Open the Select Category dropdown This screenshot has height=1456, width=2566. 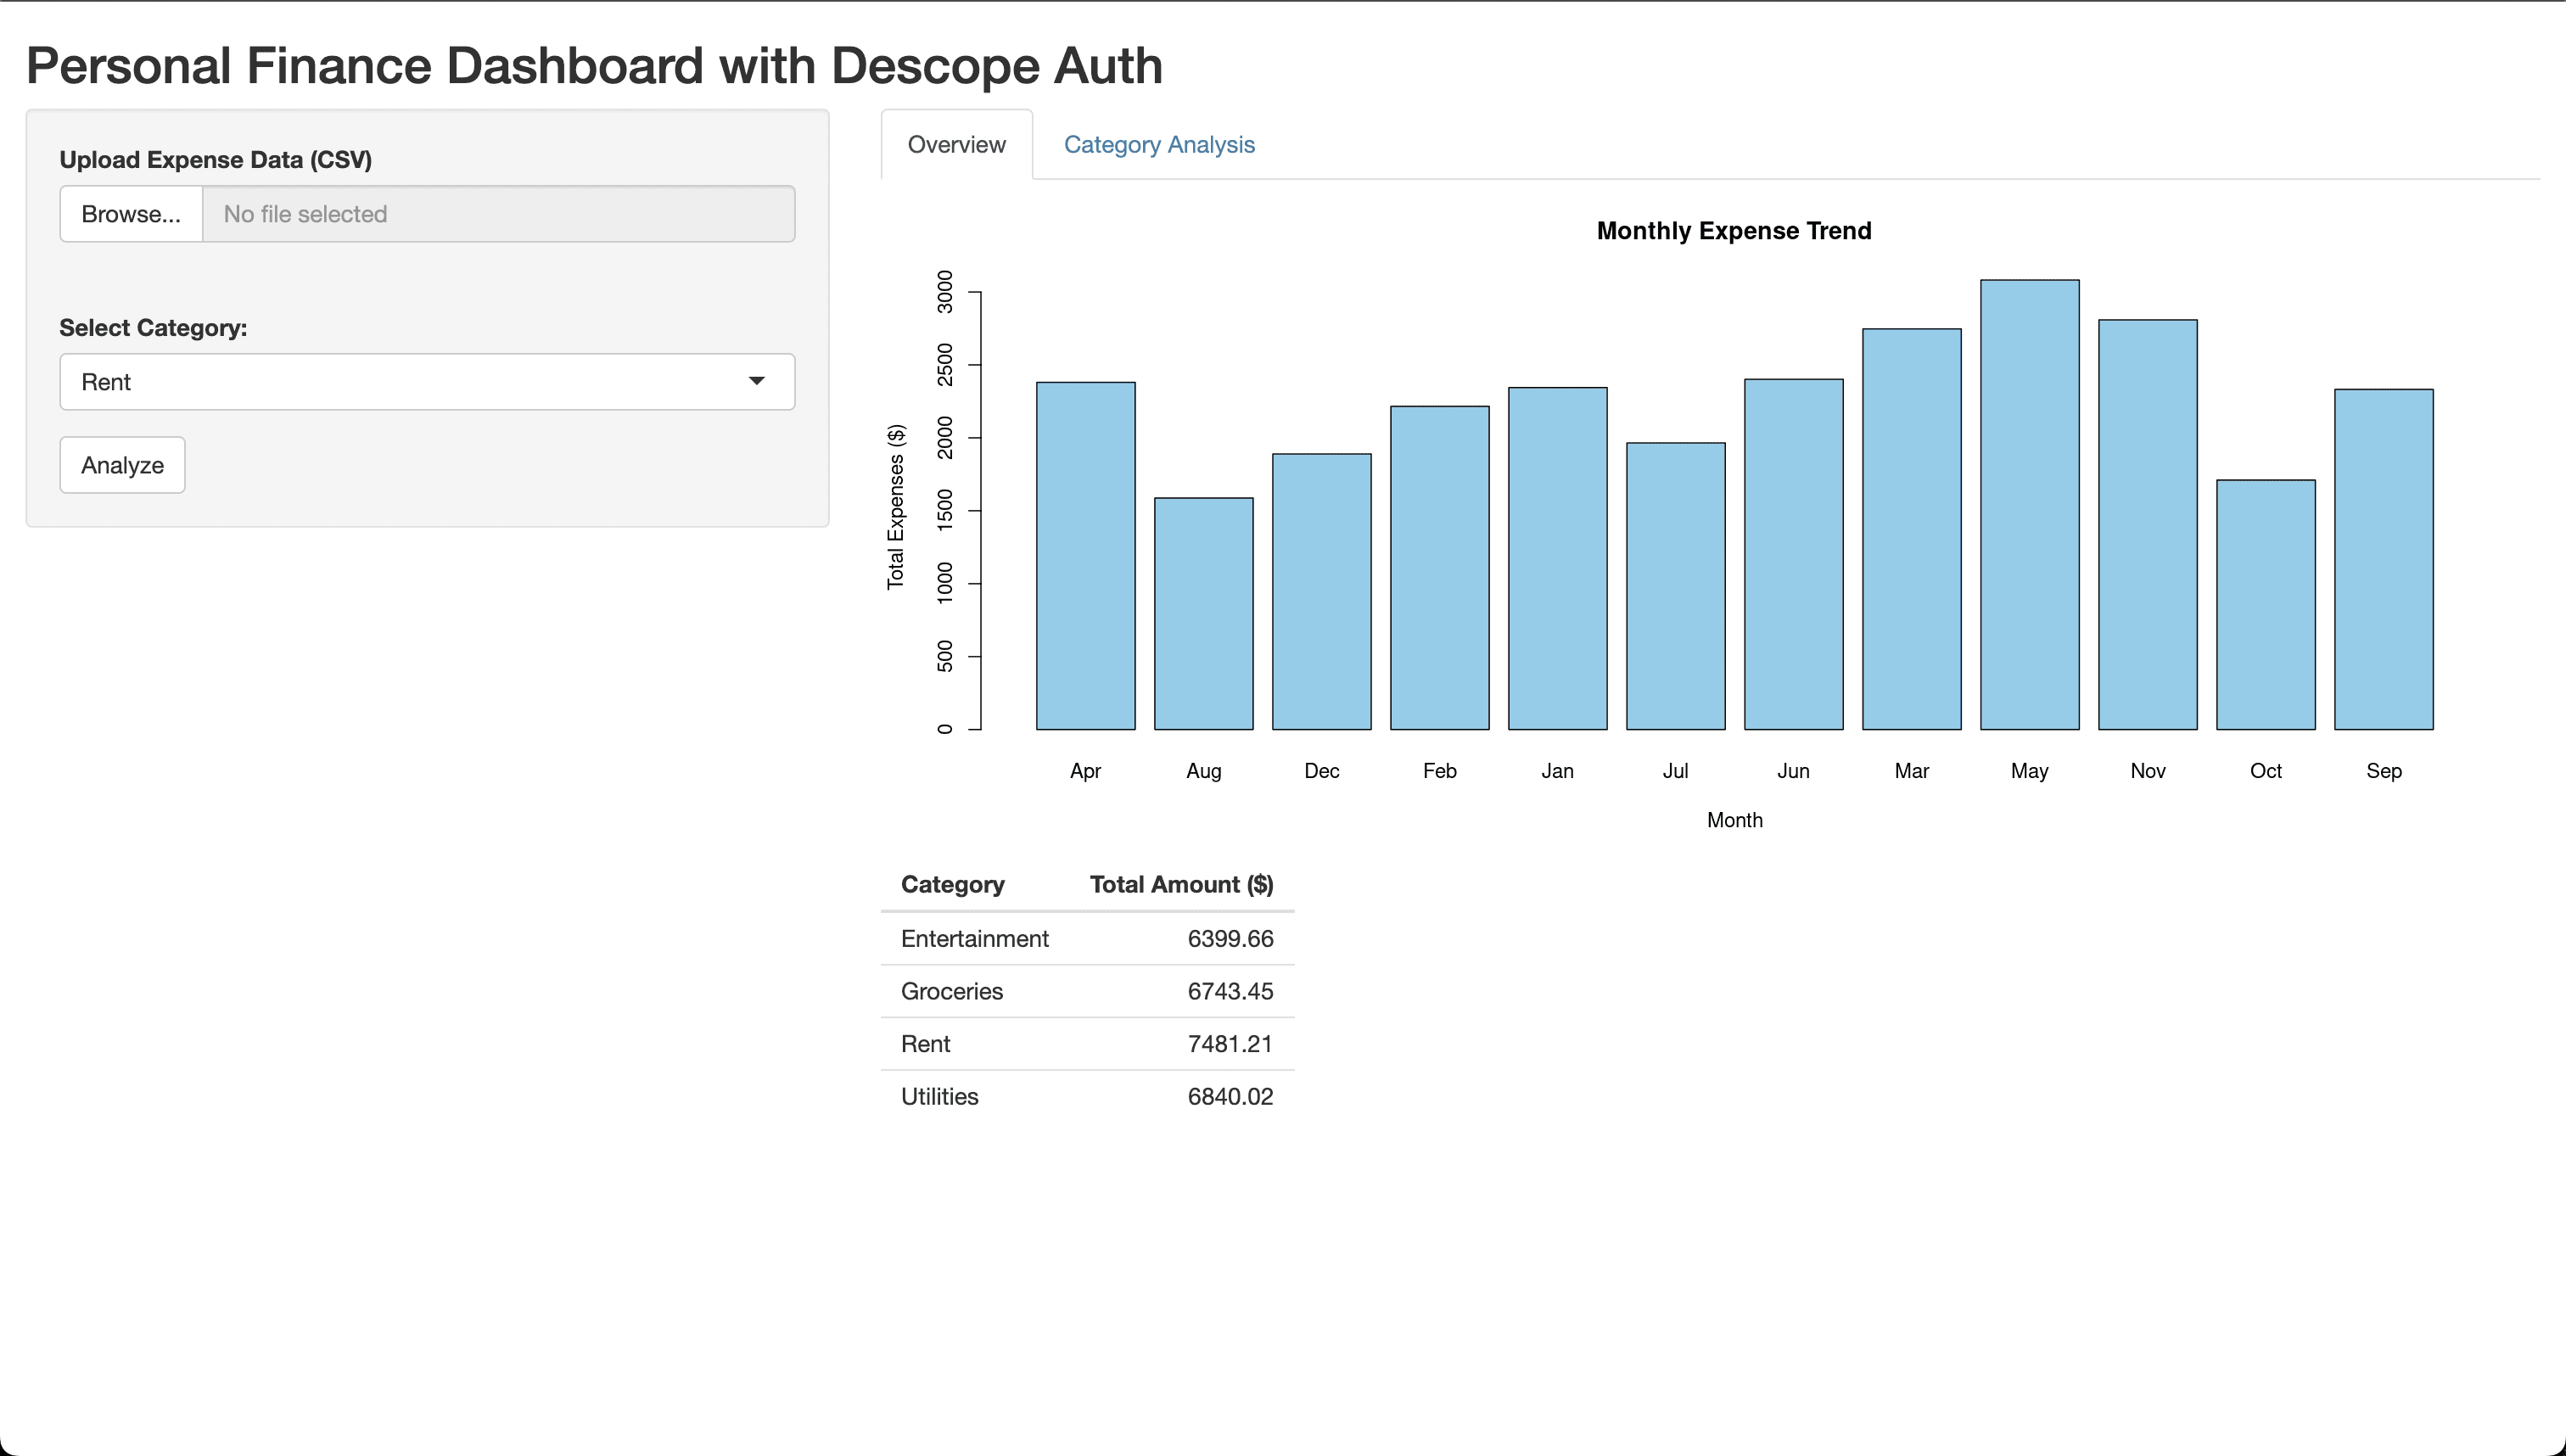click(x=425, y=381)
